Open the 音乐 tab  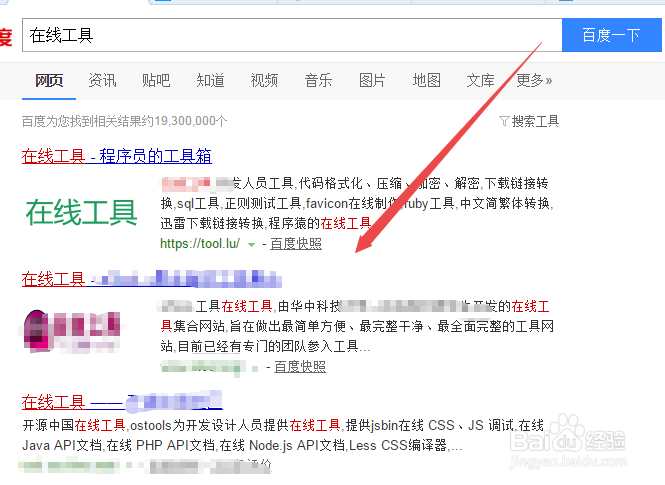pyautogui.click(x=318, y=80)
